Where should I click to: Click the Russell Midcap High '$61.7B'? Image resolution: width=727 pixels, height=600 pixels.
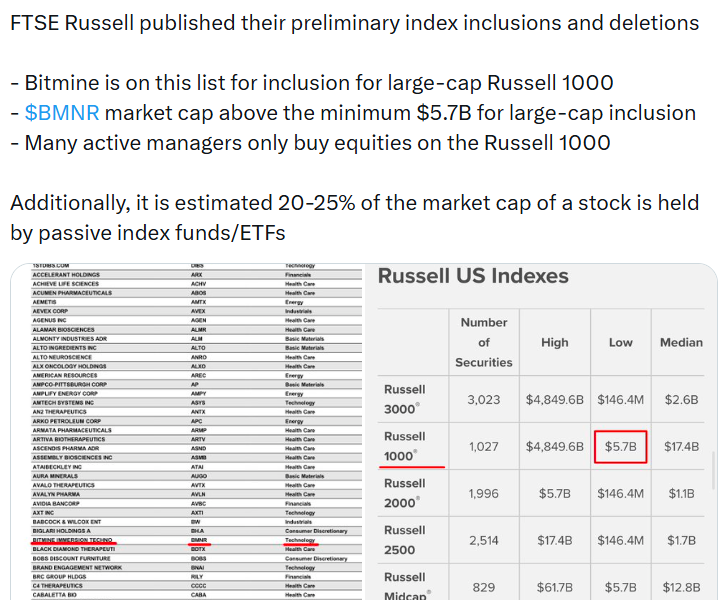coord(555,587)
